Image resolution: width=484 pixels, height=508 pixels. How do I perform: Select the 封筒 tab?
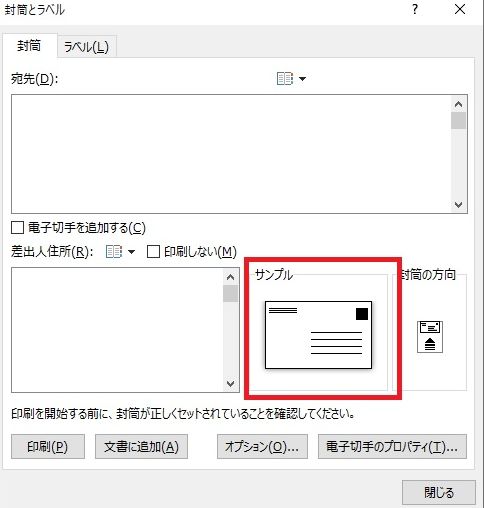29,46
